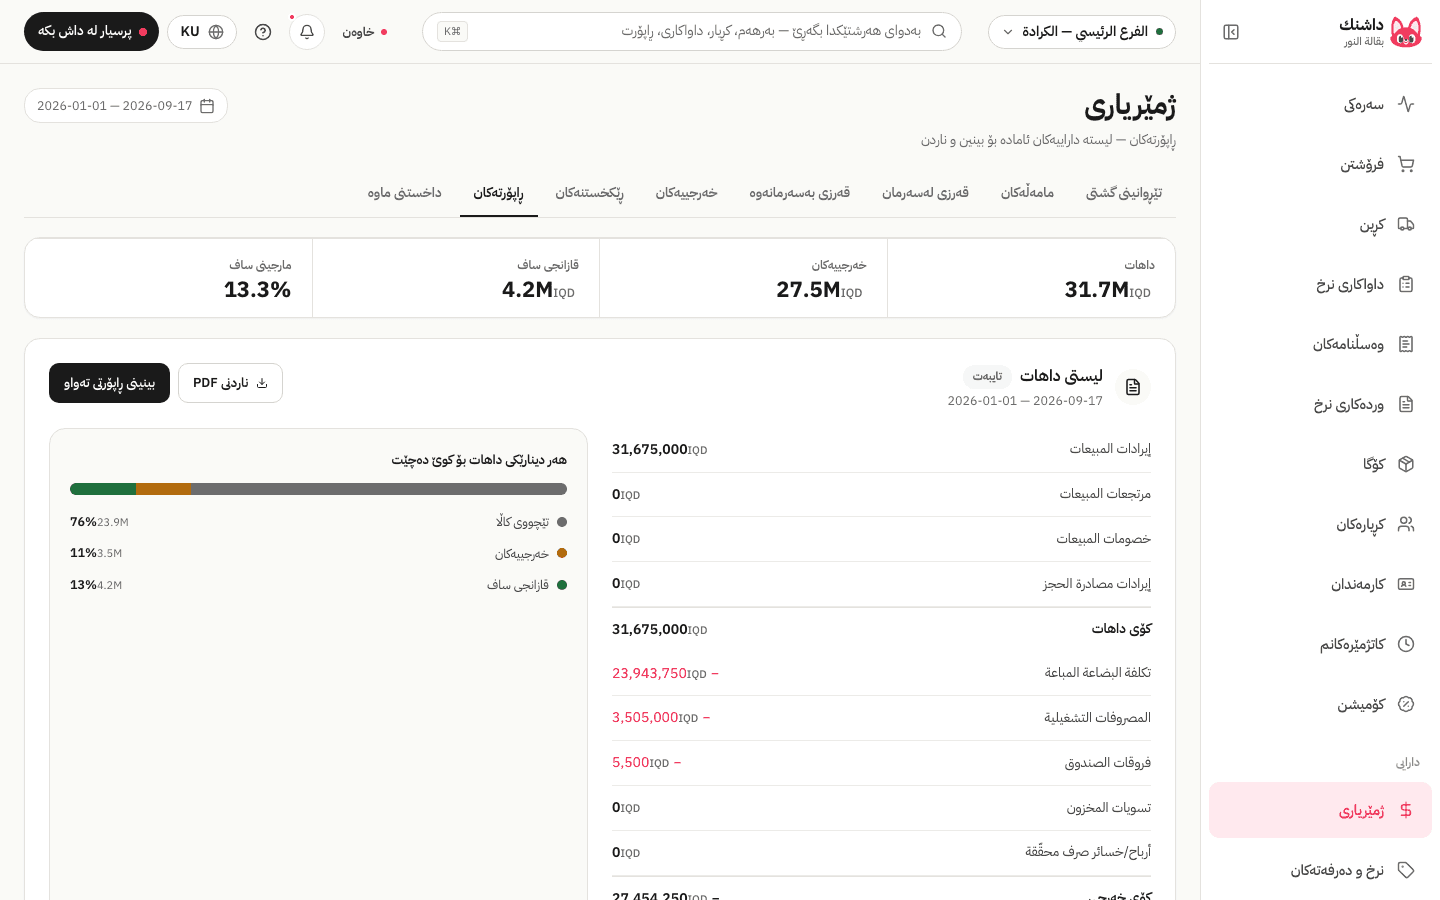This screenshot has width=1440, height=900.
Task: Switch to قەرزی لەسەرمان tab
Action: 925,193
